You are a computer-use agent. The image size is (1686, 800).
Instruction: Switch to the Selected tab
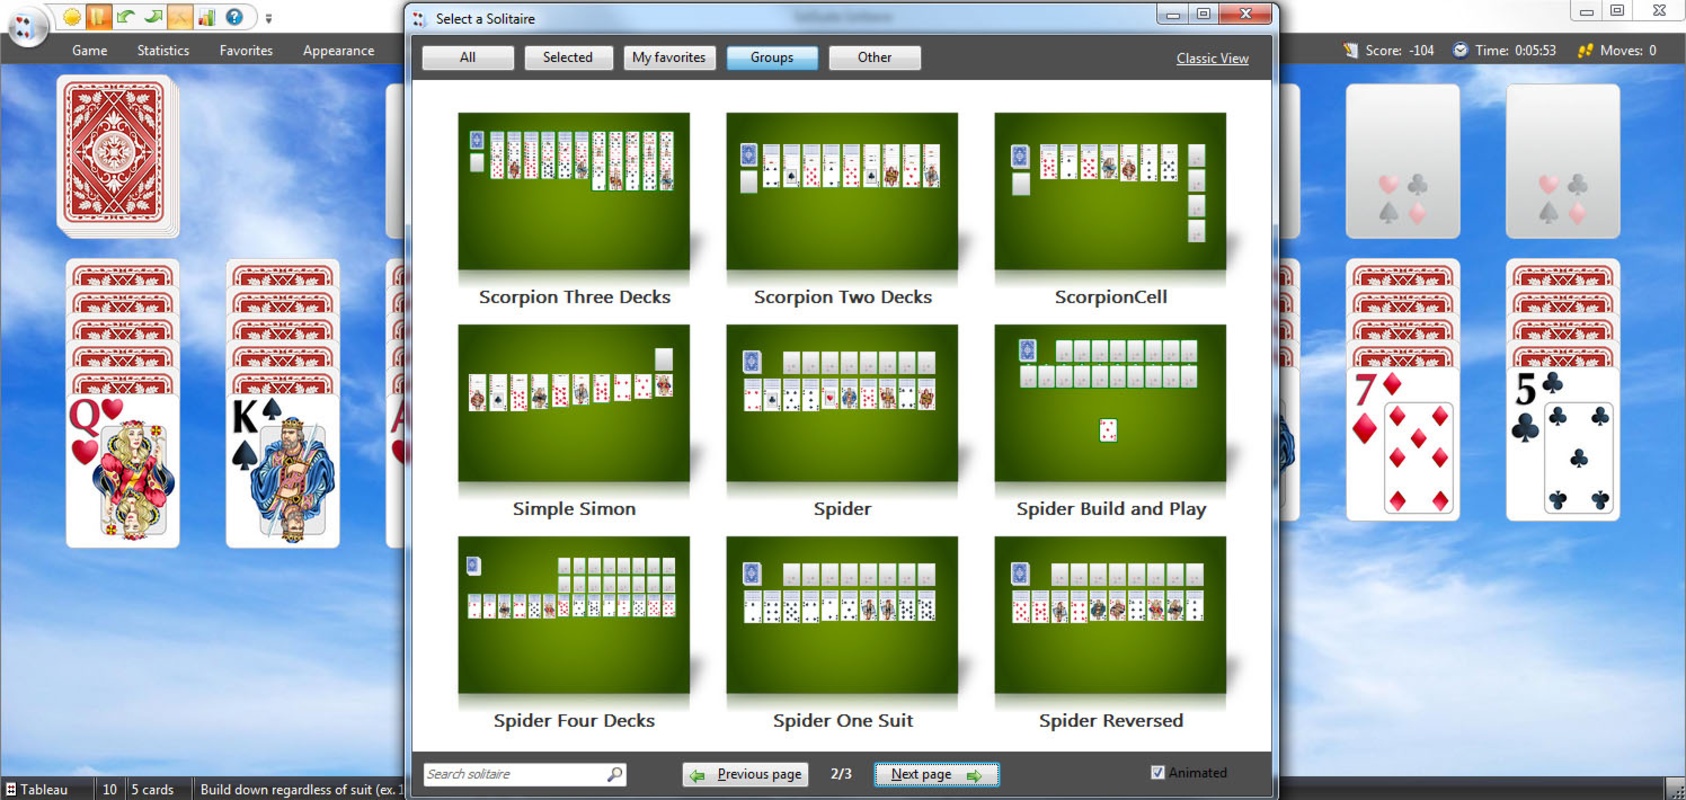coord(568,58)
